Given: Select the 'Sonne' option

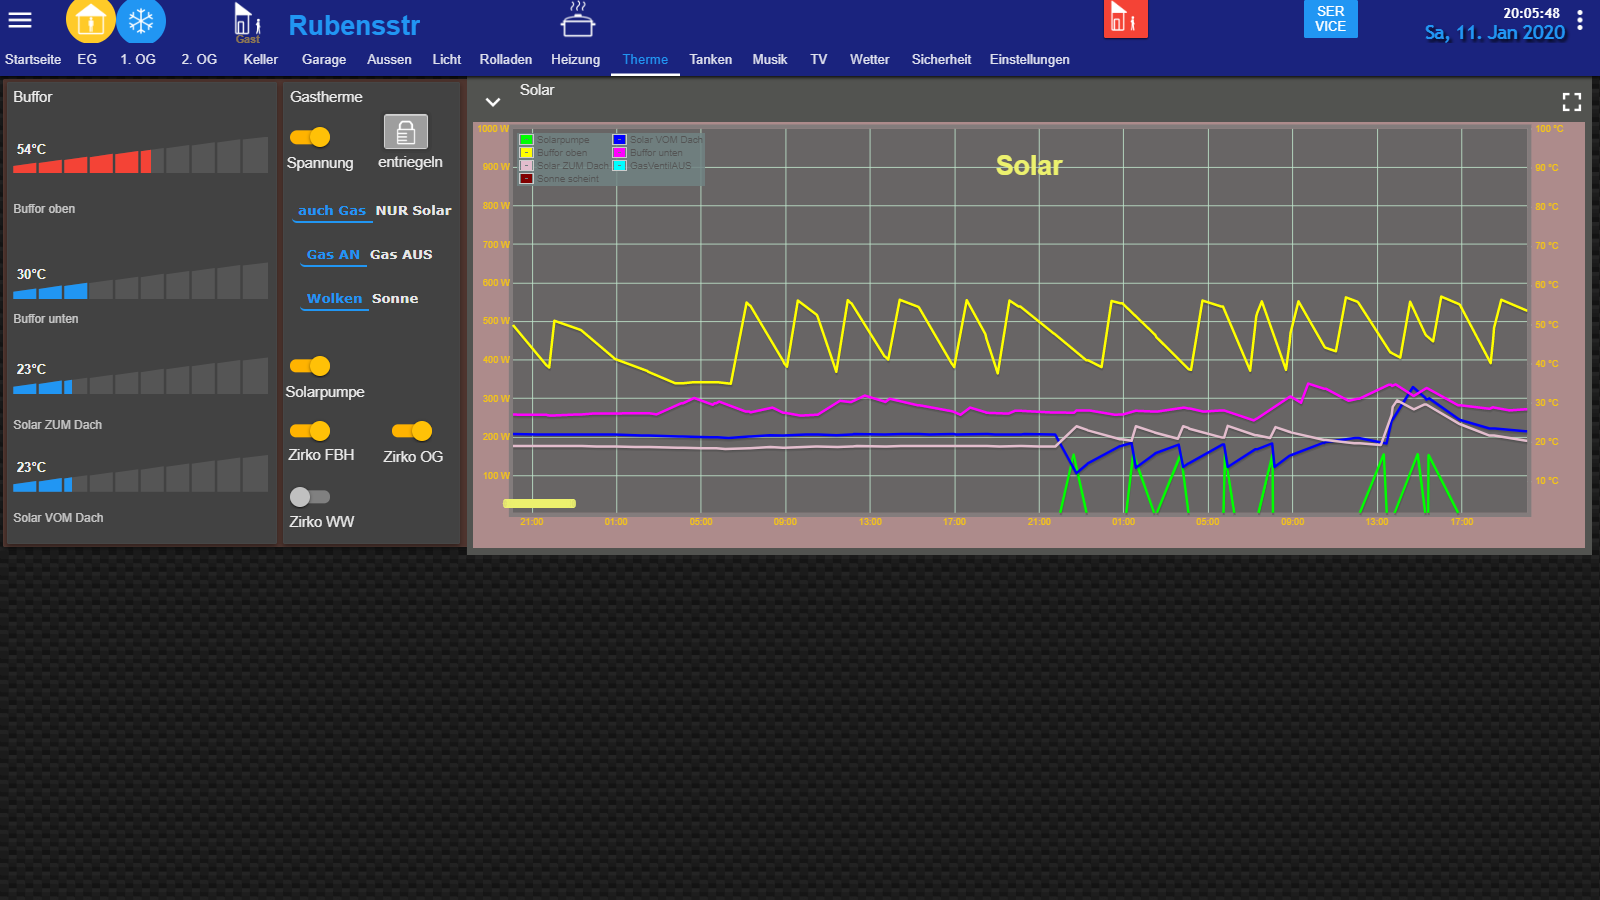Looking at the screenshot, I should tap(395, 299).
